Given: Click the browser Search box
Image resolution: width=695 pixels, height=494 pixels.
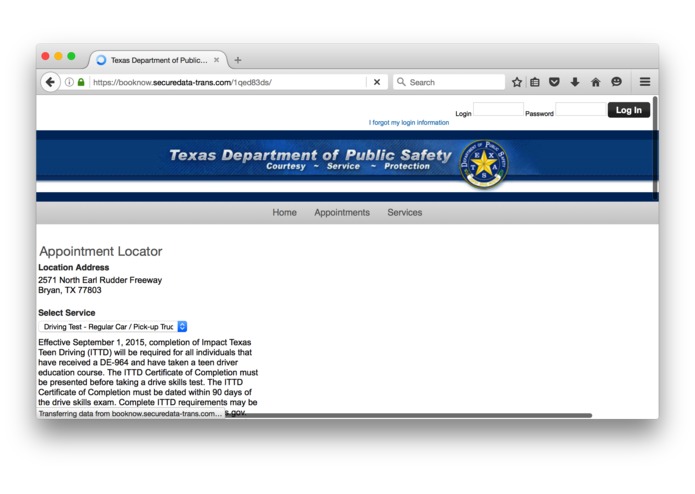Looking at the screenshot, I should [x=449, y=82].
